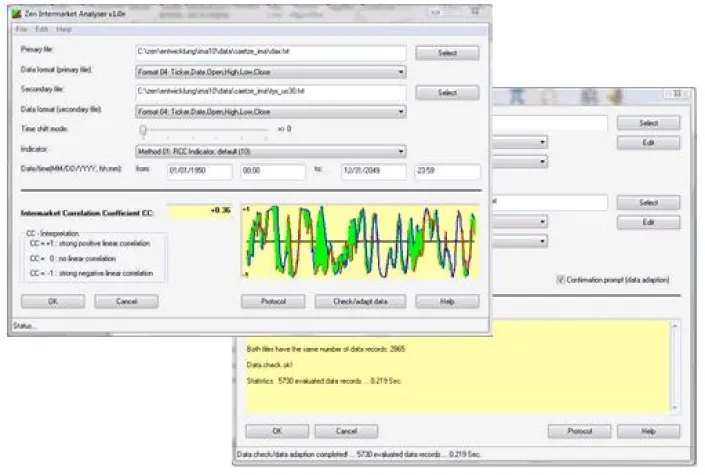Click the Time shift mode slider handle
Image resolution: width=705 pixels, height=475 pixels.
tap(144, 130)
